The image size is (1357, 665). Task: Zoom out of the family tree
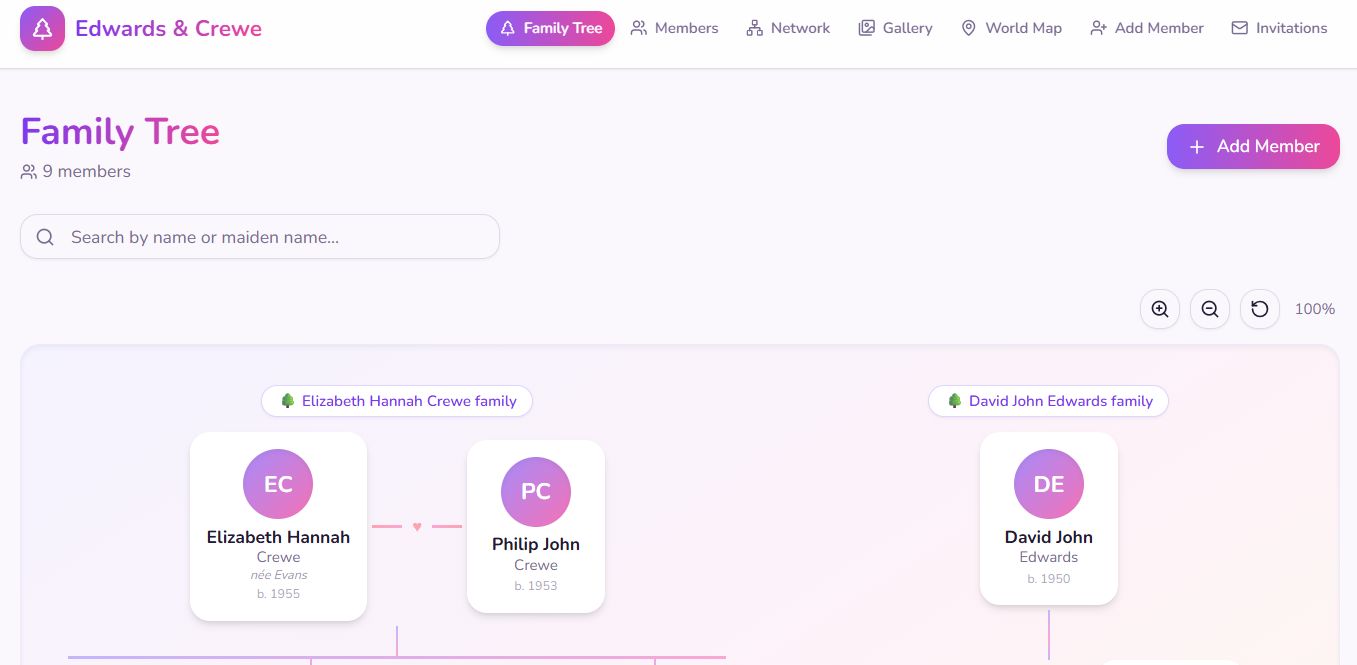coord(1210,309)
